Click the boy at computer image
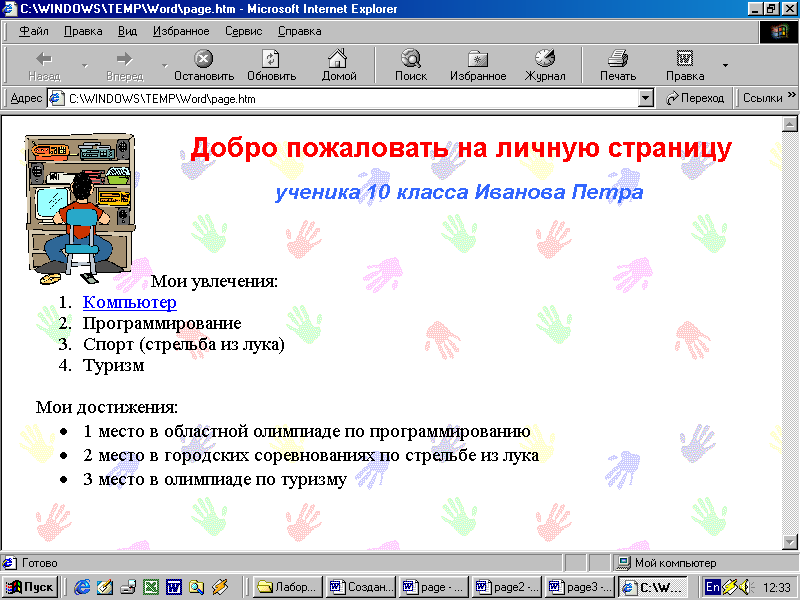Screen dimensions: 800x600 point(80,209)
